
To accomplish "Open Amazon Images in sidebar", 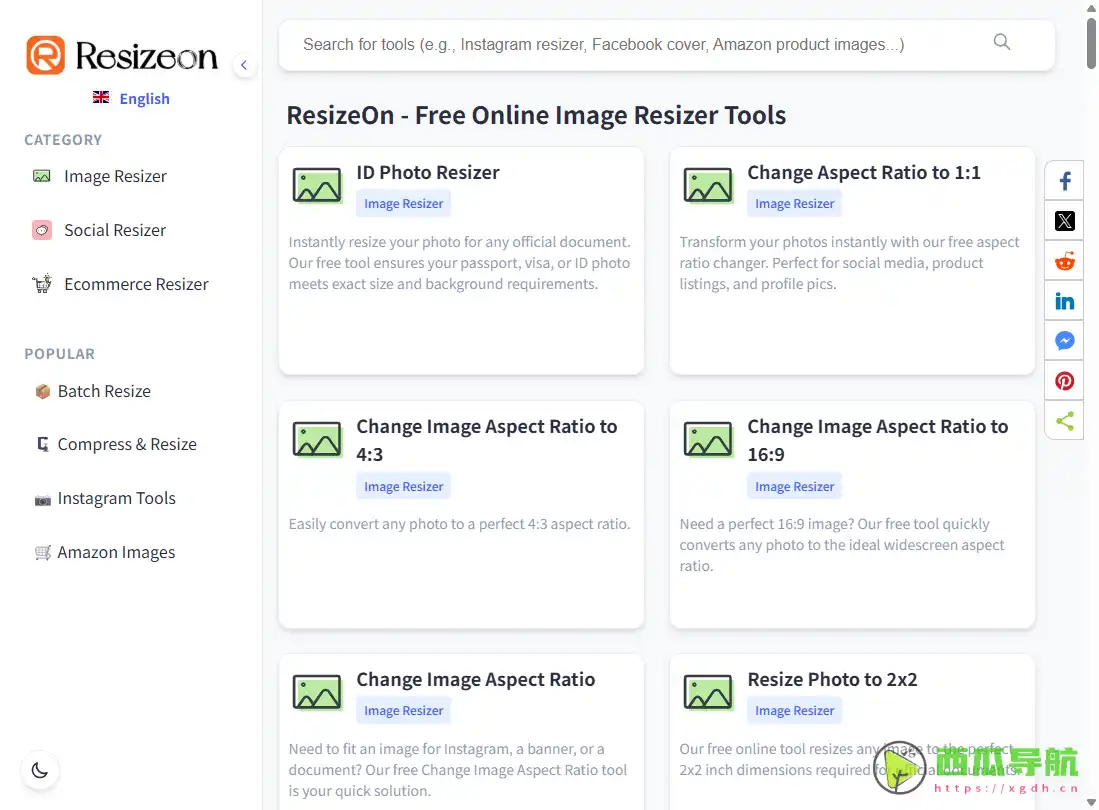I will [x=116, y=552].
